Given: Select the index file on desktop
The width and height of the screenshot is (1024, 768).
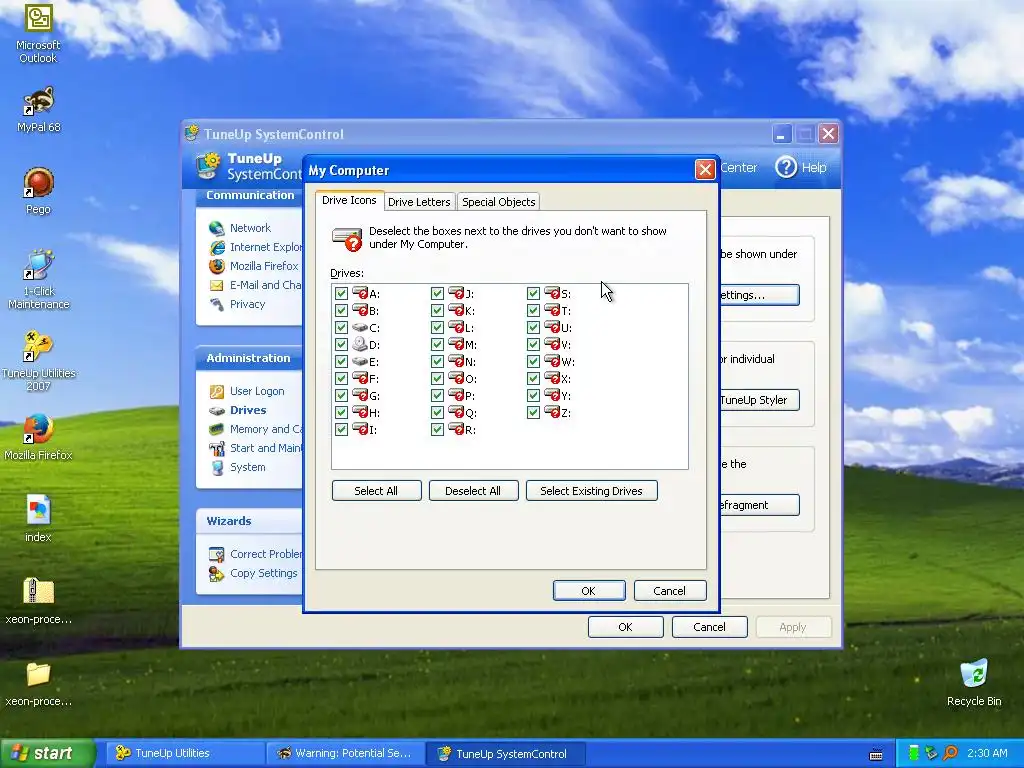Looking at the screenshot, I should 38,519.
